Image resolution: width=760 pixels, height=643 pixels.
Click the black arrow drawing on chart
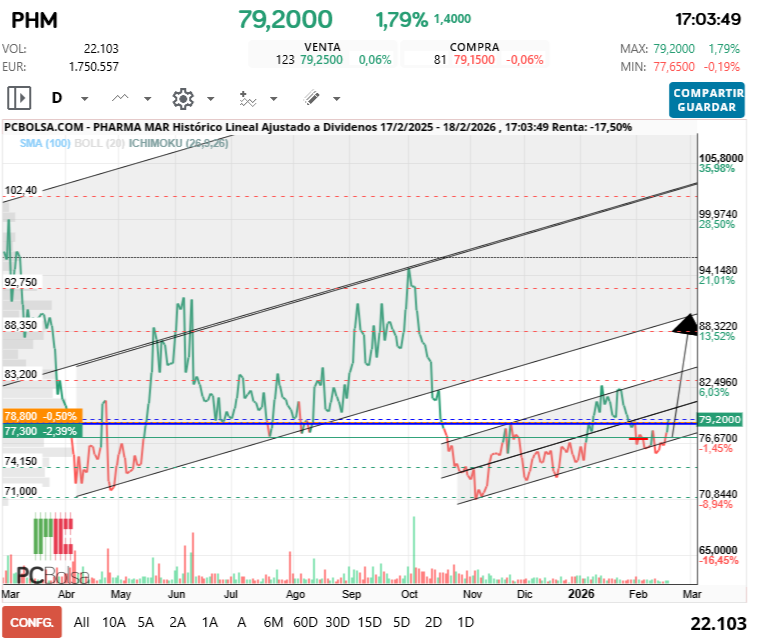(686, 323)
